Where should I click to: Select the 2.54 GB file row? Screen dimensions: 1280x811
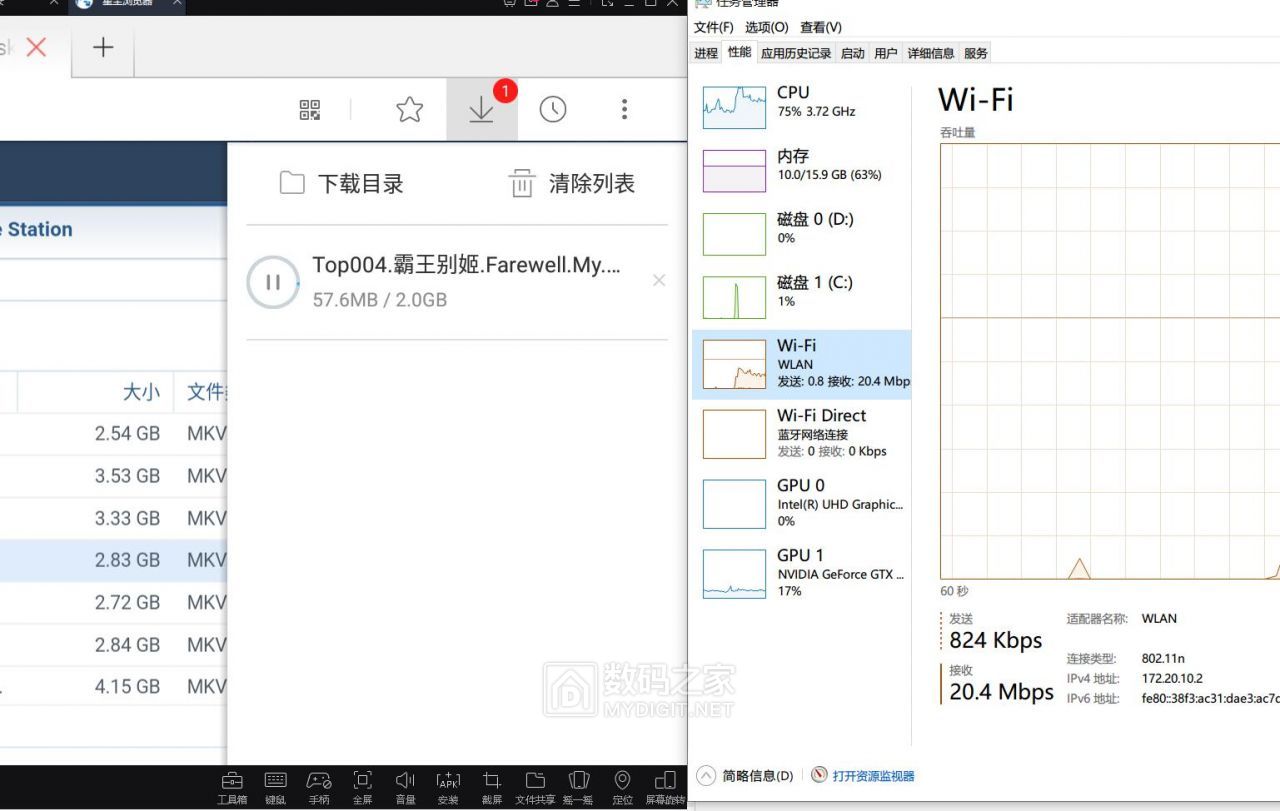tap(113, 434)
